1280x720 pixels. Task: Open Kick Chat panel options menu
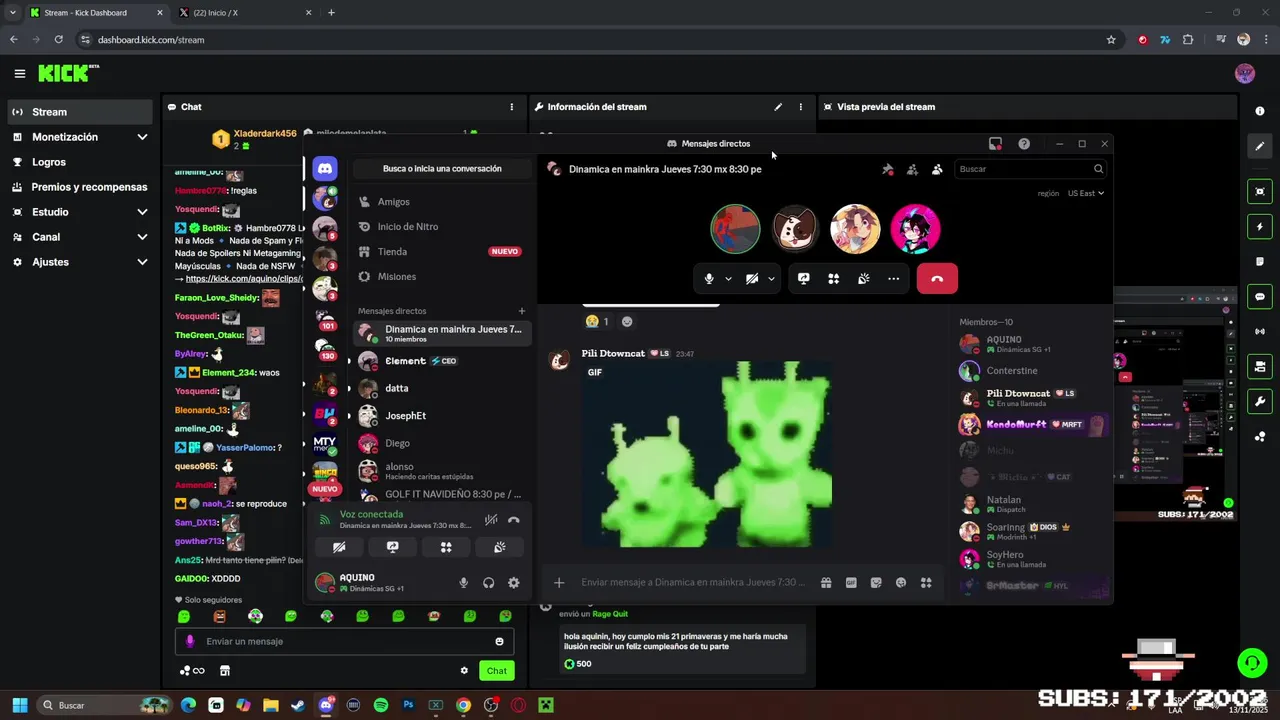512,107
